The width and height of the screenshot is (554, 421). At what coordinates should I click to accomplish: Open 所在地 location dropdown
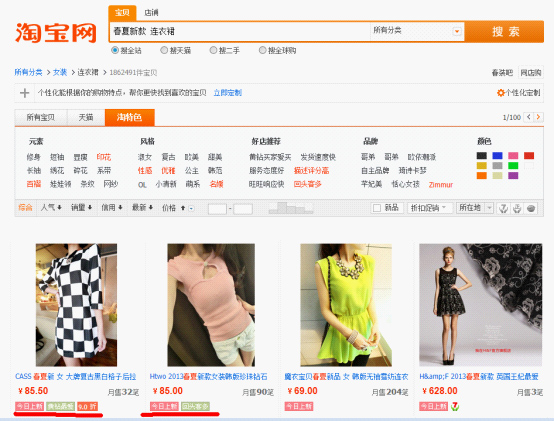click(475, 208)
